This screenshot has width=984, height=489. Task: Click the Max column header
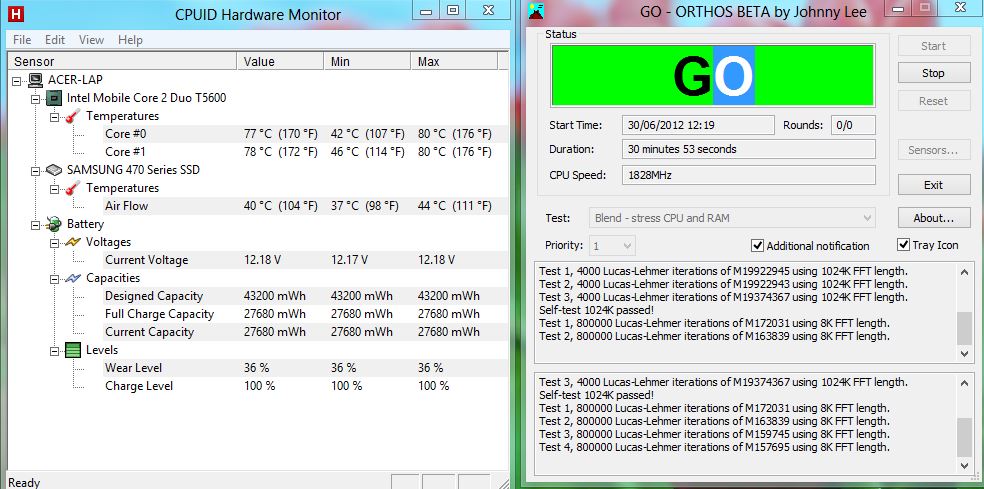[x=455, y=62]
